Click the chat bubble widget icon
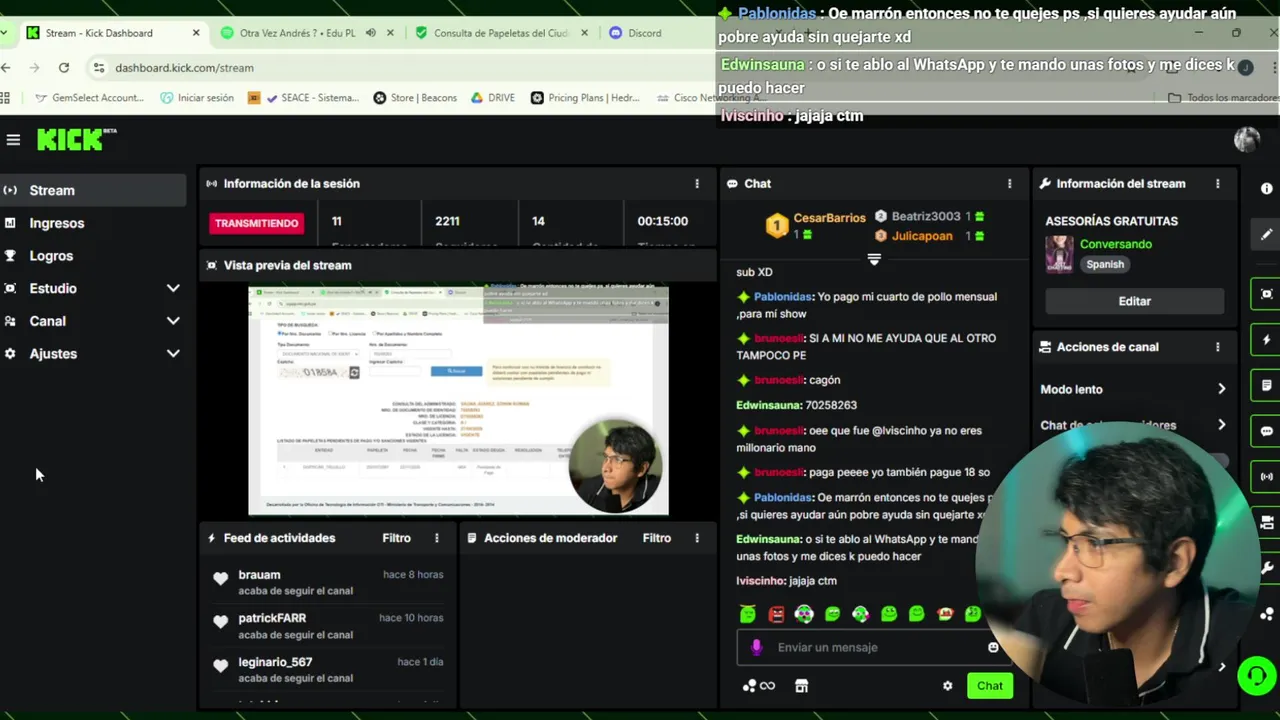Viewport: 1280px width, 720px height. click(1266, 431)
